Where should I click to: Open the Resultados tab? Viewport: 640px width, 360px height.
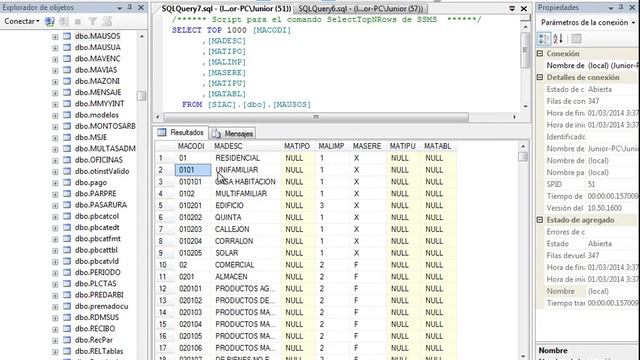click(181, 133)
